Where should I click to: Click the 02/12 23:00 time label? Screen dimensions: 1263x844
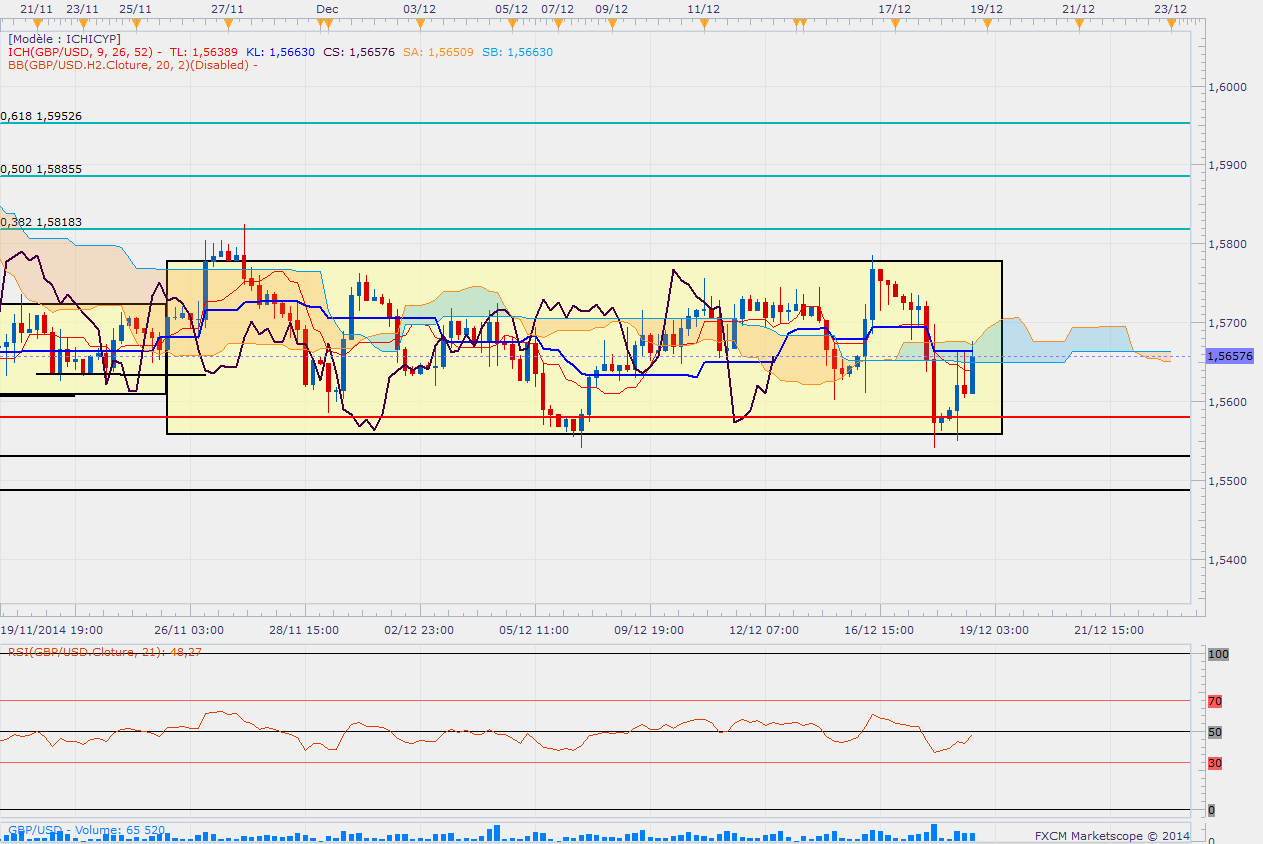420,630
